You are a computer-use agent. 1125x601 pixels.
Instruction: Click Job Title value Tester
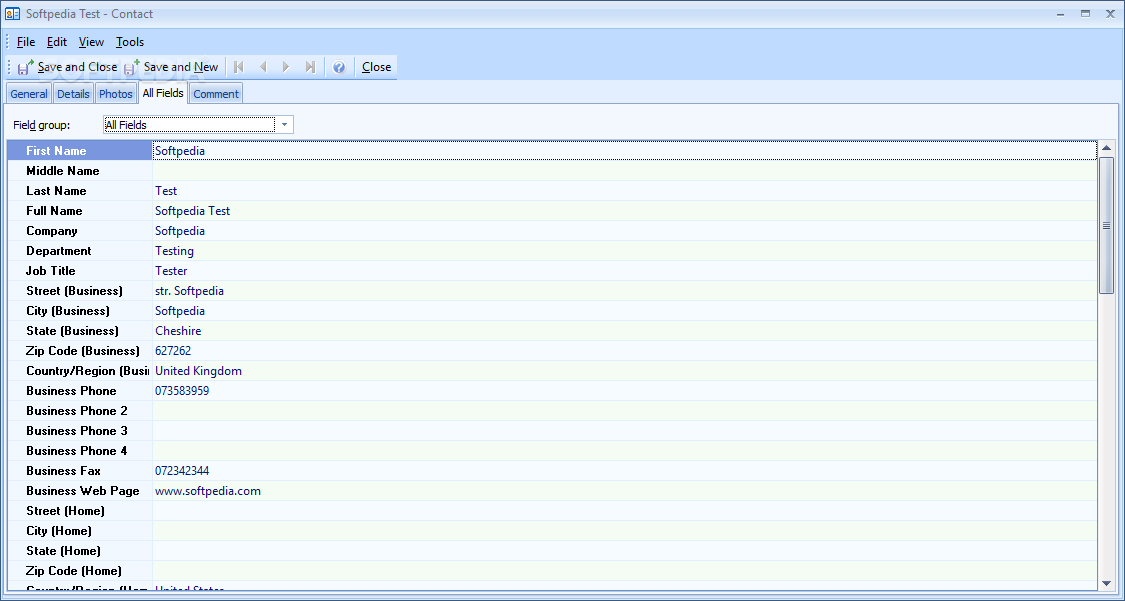[x=624, y=271]
